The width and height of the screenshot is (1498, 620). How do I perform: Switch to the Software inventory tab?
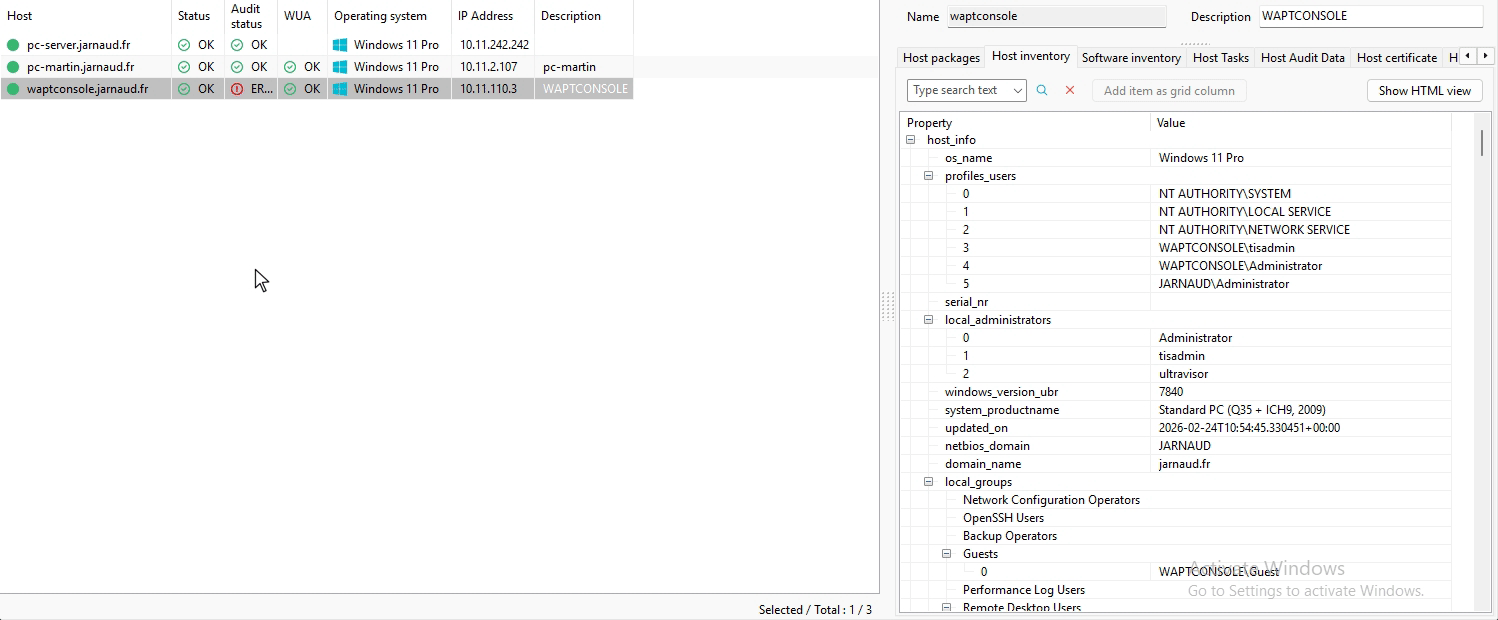1131,57
